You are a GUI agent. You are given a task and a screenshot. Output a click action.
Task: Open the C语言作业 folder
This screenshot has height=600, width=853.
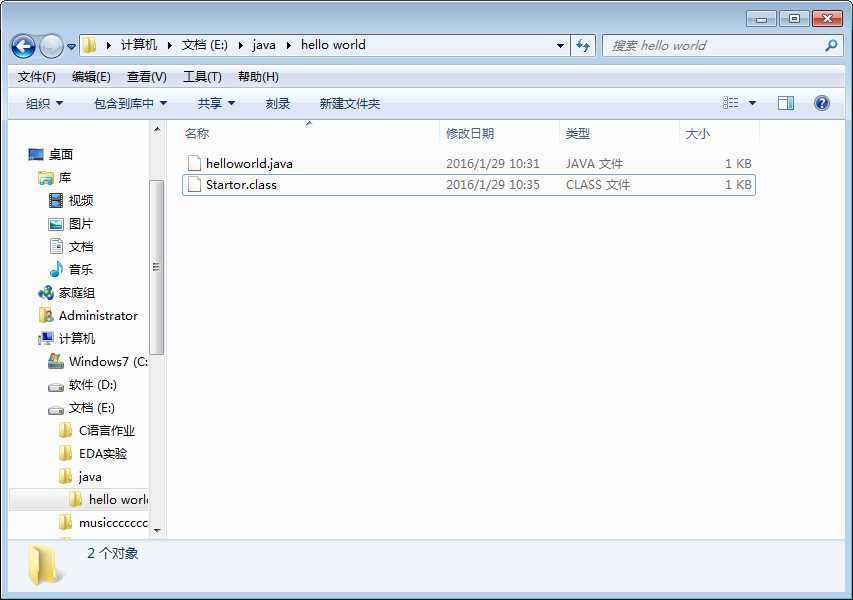(97, 431)
